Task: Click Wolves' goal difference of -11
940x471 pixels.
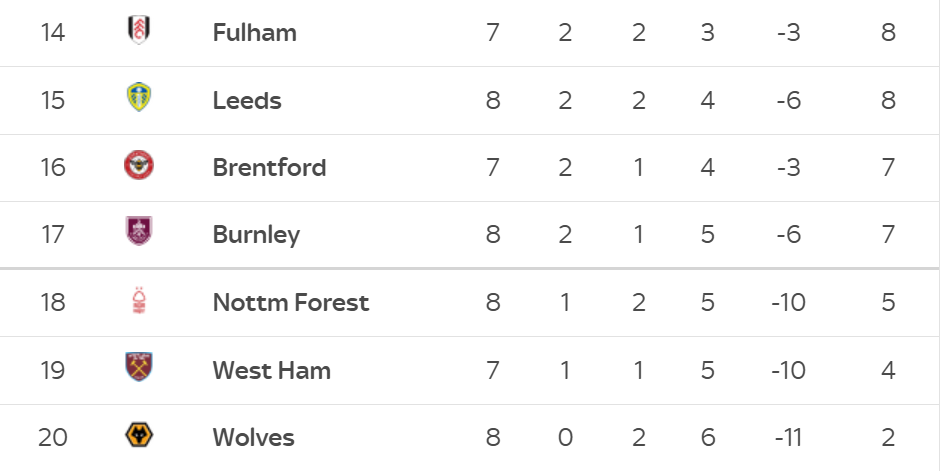Action: pyautogui.click(x=788, y=437)
